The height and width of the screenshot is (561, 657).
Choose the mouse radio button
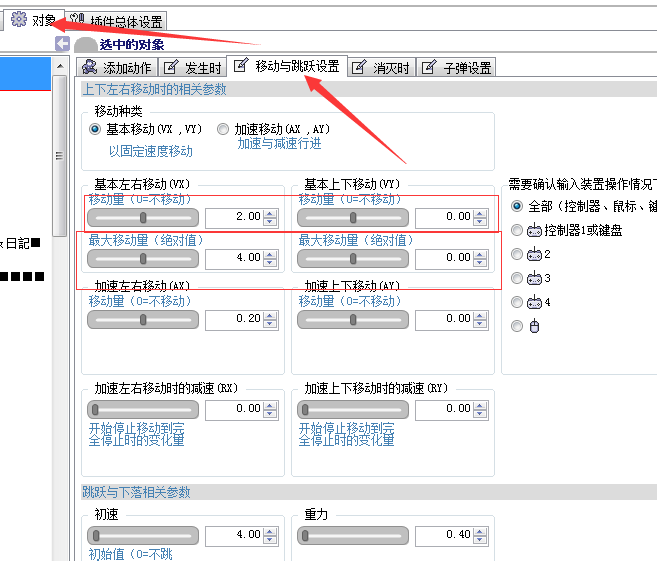517,326
